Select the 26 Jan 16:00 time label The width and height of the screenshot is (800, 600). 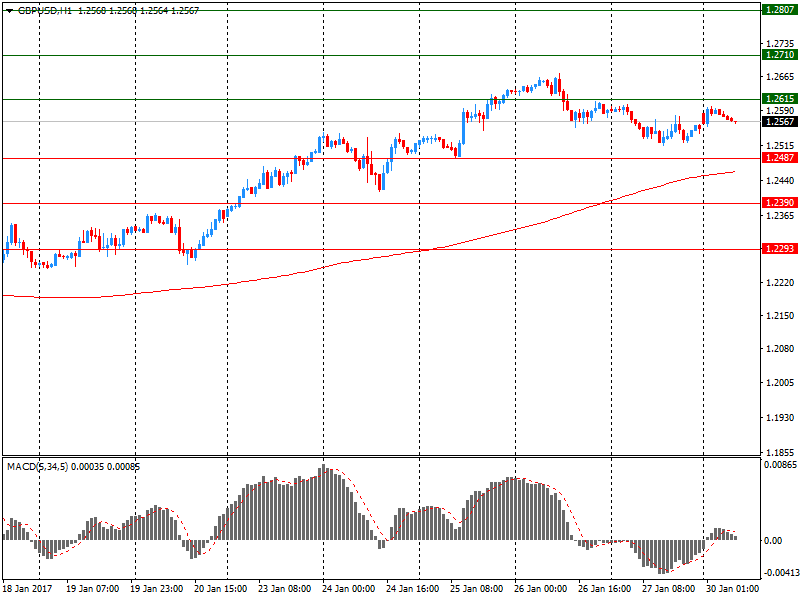click(x=605, y=588)
